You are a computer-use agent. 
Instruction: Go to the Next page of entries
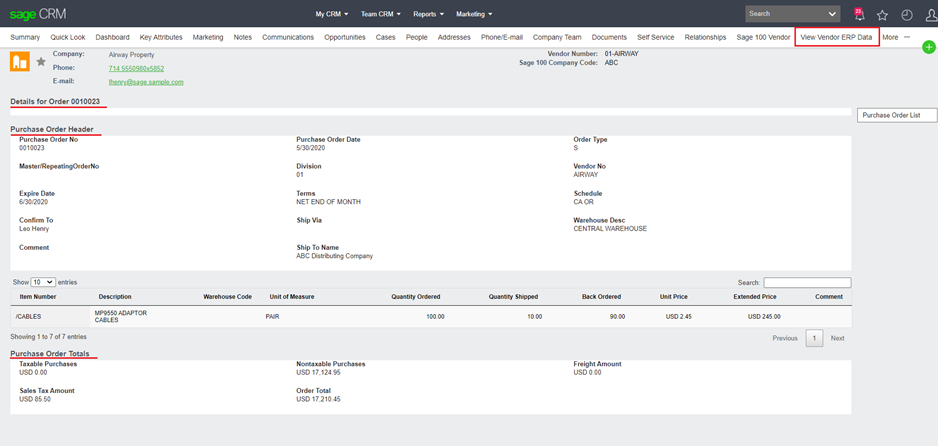pyautogui.click(x=838, y=338)
